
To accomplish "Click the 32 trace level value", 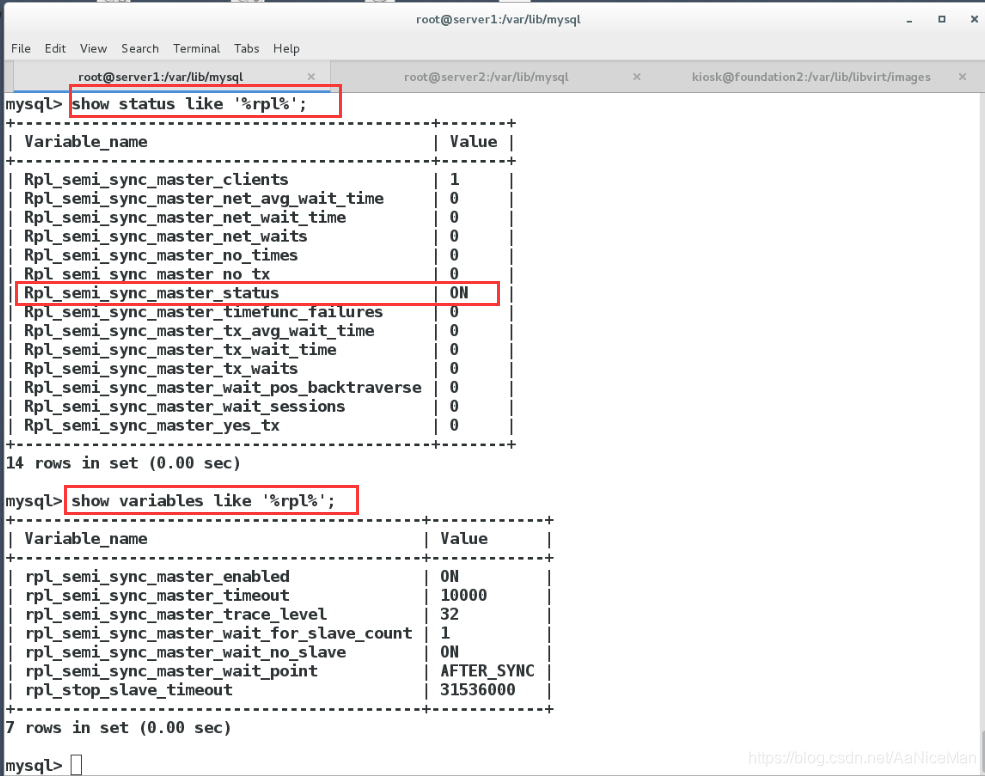I will tap(449, 614).
